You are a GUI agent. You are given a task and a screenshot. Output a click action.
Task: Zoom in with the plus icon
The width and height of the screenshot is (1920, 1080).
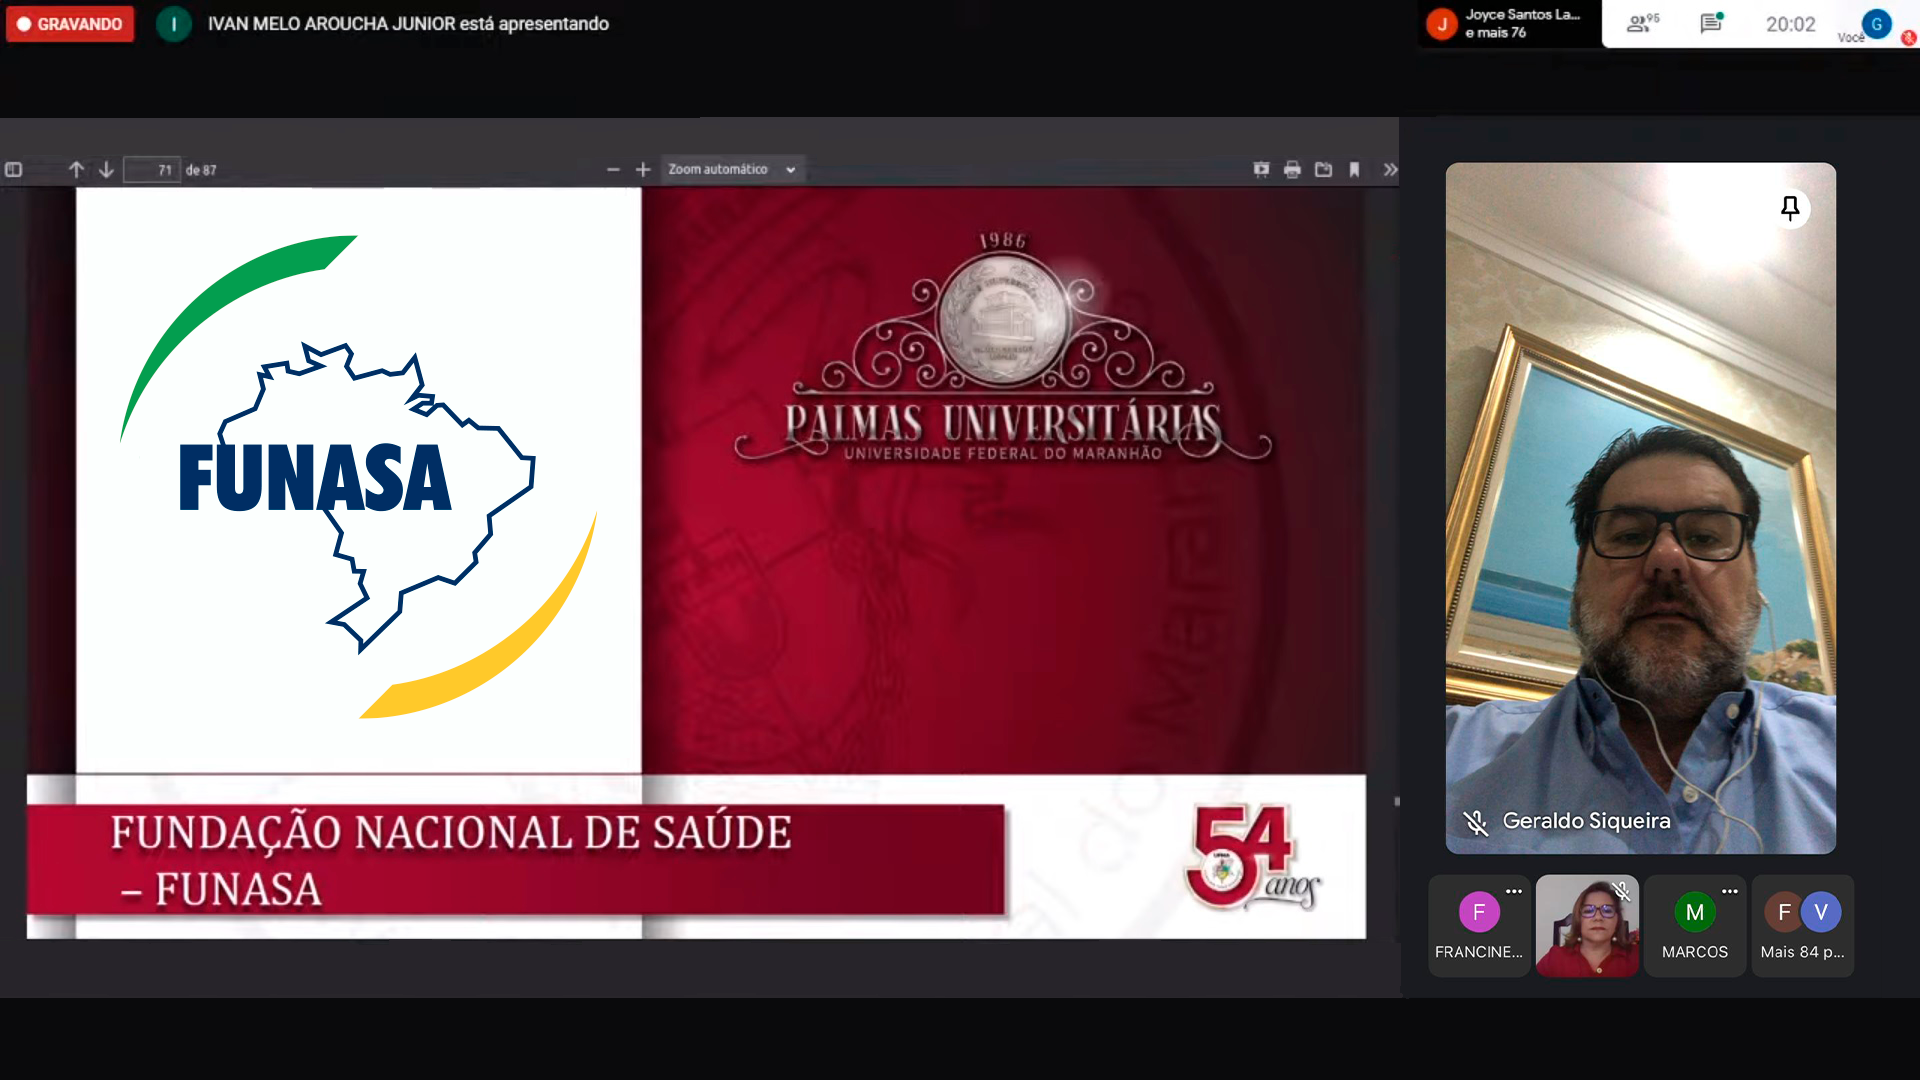tap(643, 170)
